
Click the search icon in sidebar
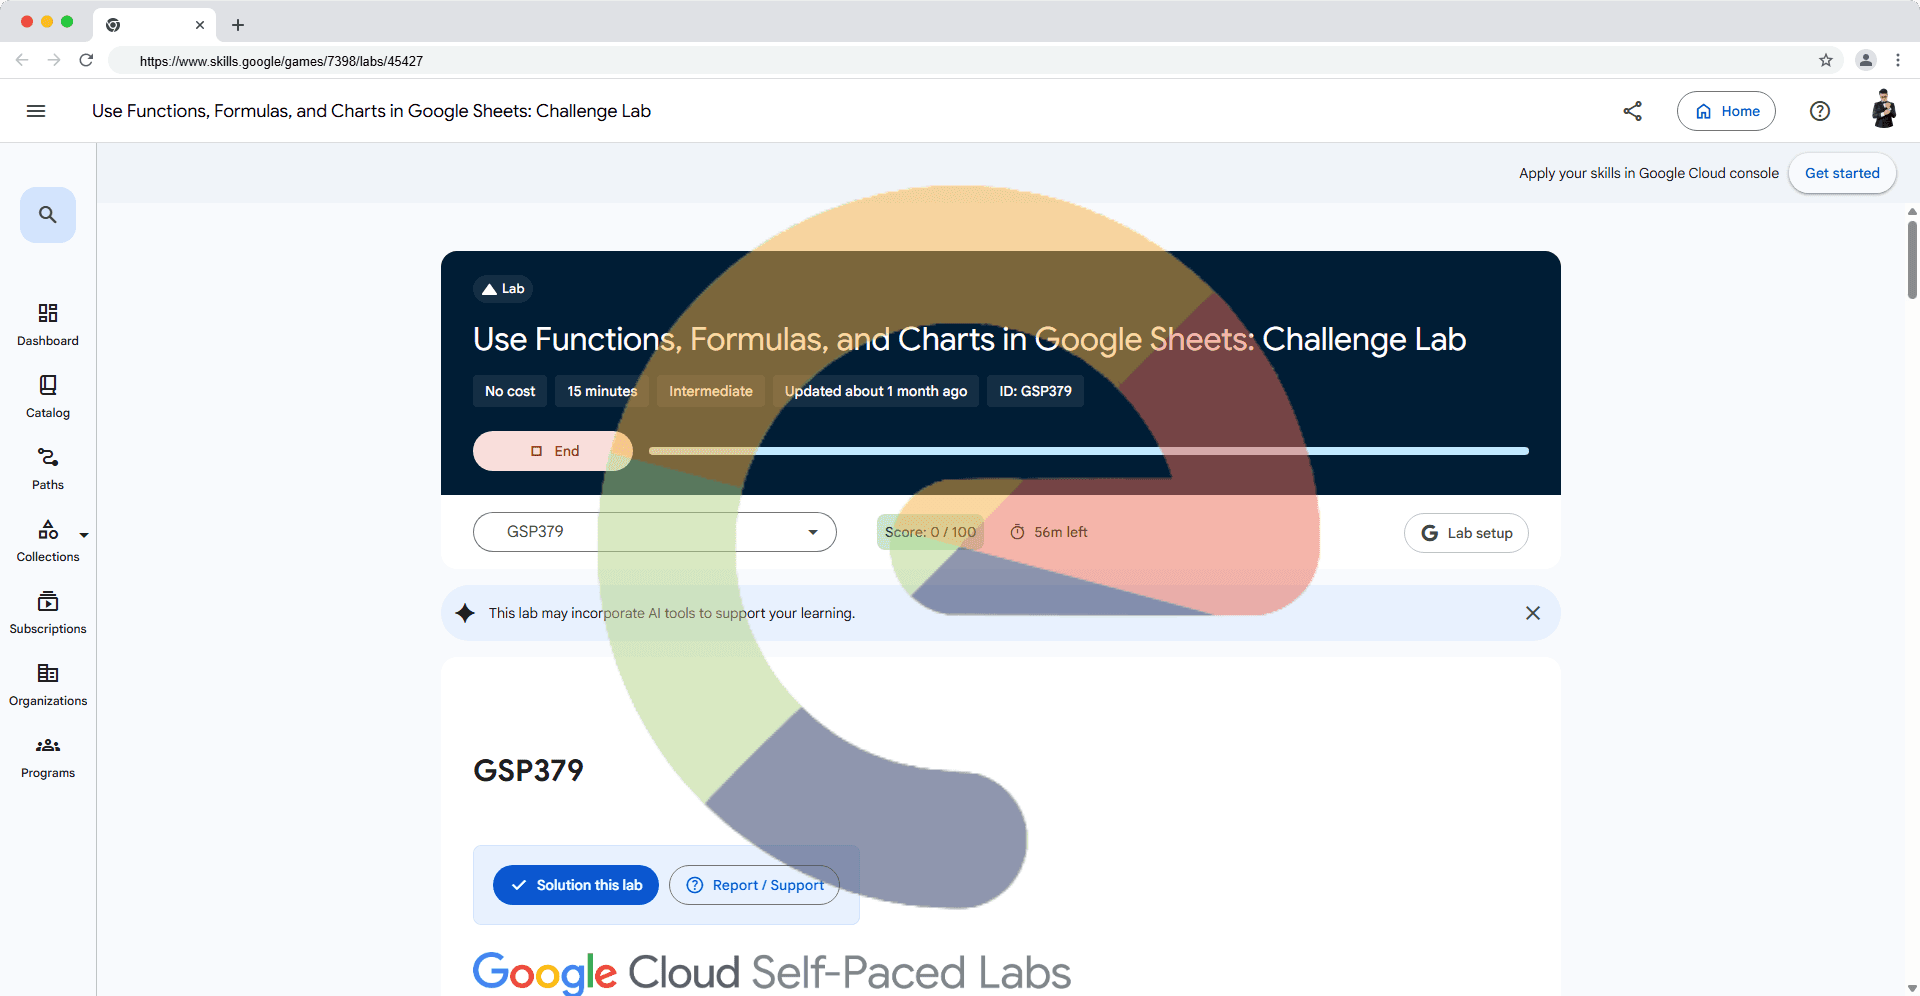point(48,215)
